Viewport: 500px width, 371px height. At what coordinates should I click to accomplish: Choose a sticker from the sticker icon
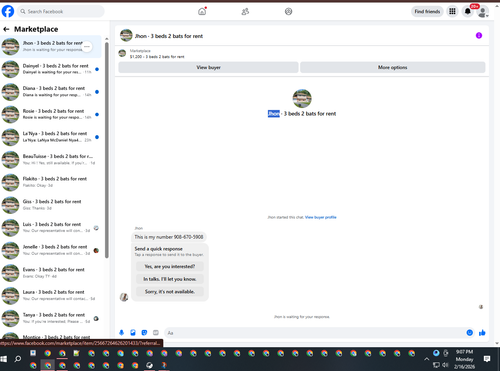[144, 333]
